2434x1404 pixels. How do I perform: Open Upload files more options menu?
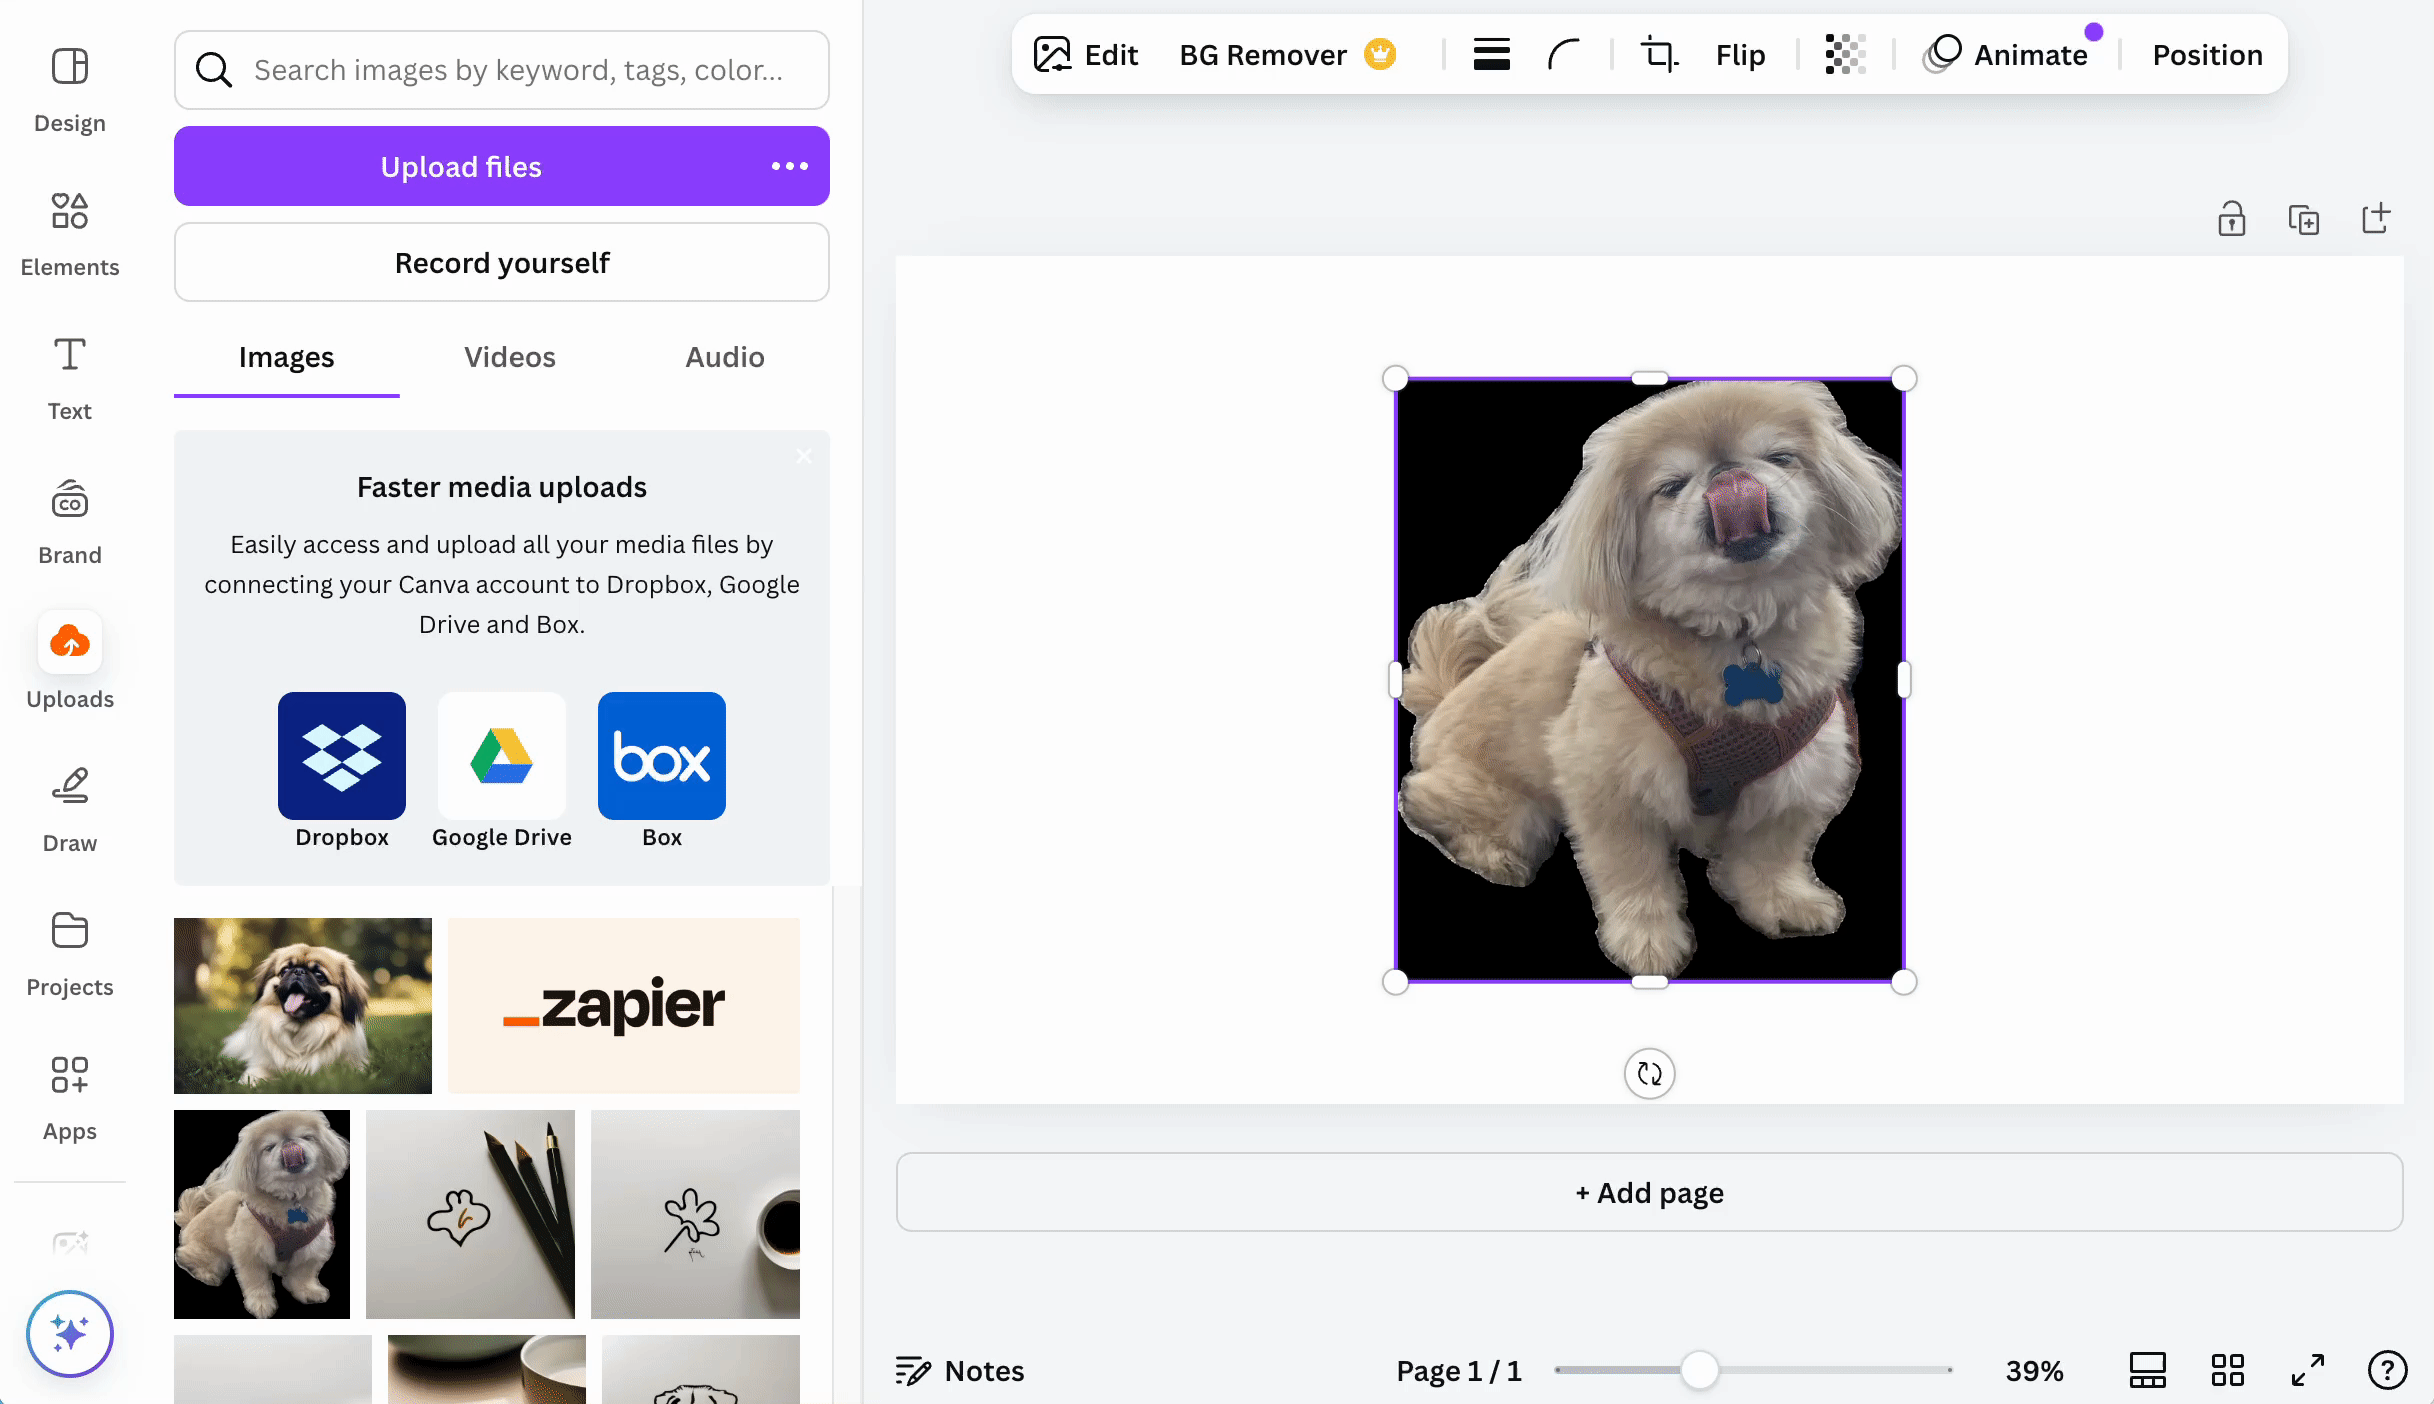pos(789,166)
